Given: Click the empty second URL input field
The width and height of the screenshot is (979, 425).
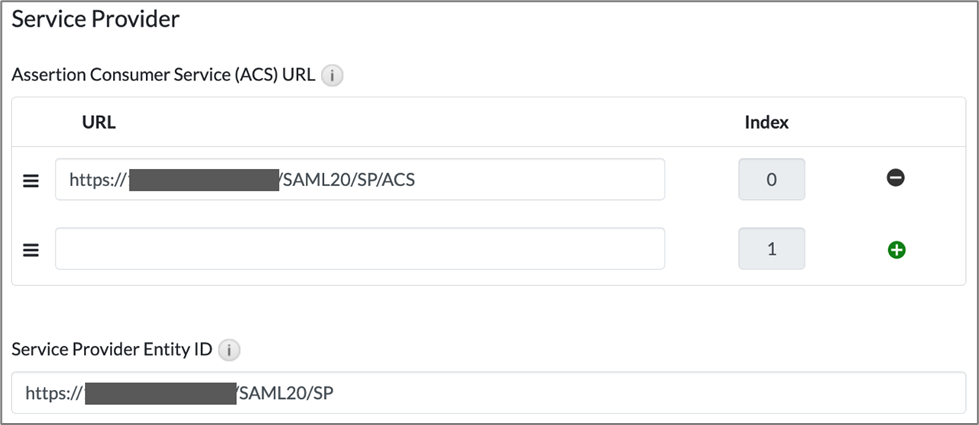Looking at the screenshot, I should coord(360,249).
